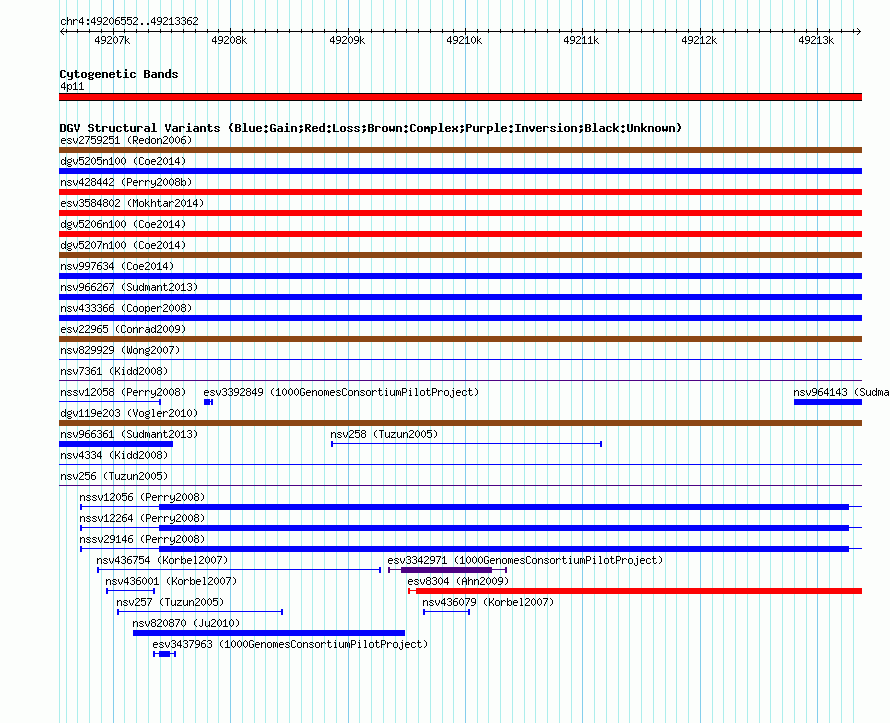Open nsv258 (Tuzun2005) variant label
Viewport: 890px width, 723px height.
point(384,434)
